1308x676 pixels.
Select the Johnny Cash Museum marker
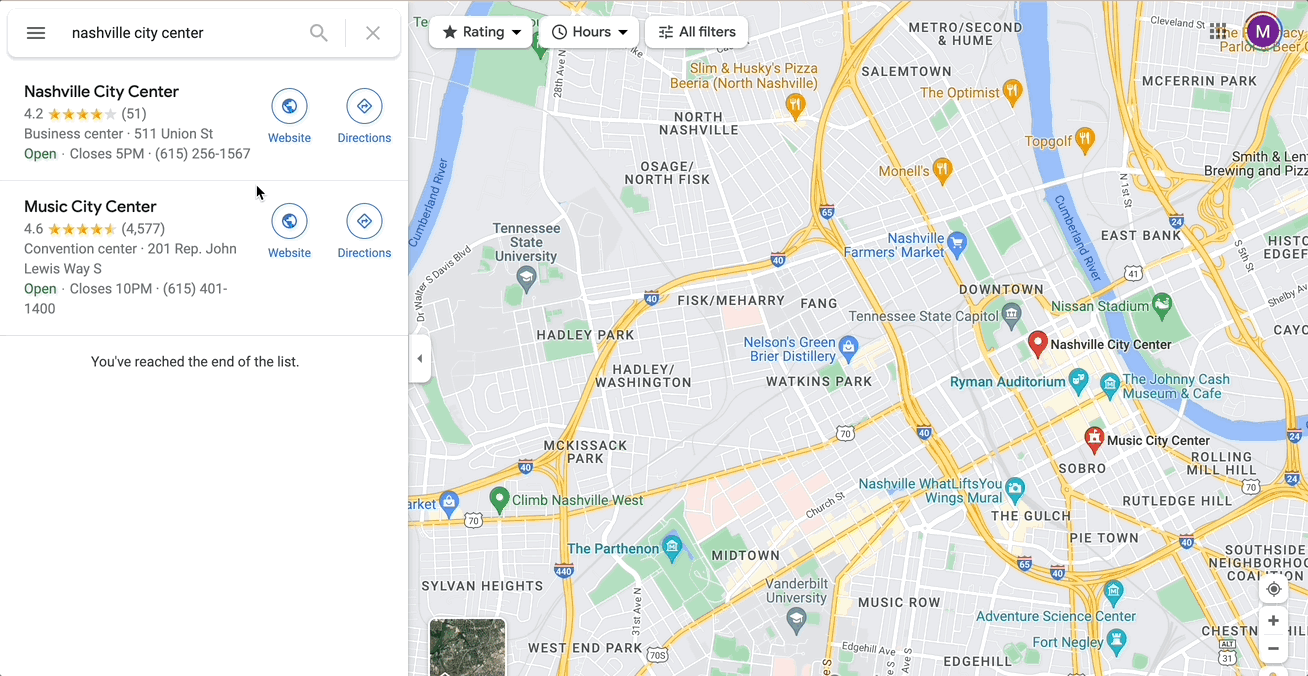click(1109, 383)
